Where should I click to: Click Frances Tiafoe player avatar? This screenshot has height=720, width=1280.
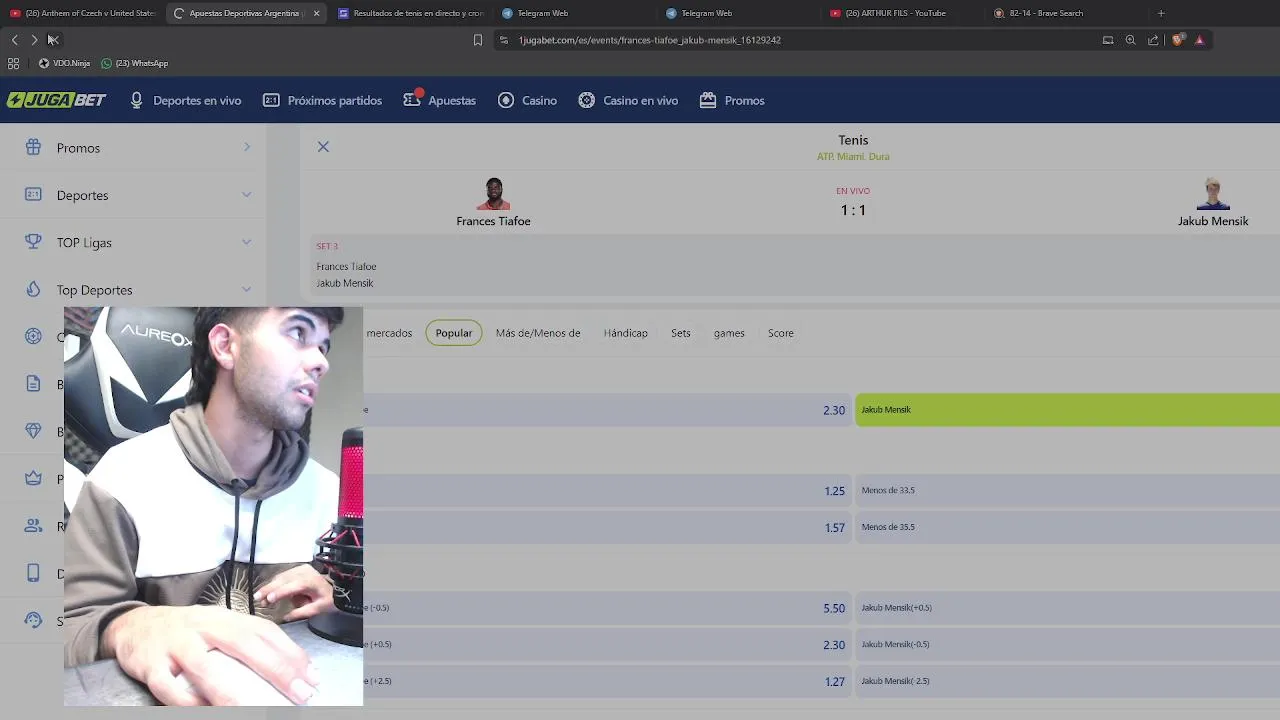[493, 194]
